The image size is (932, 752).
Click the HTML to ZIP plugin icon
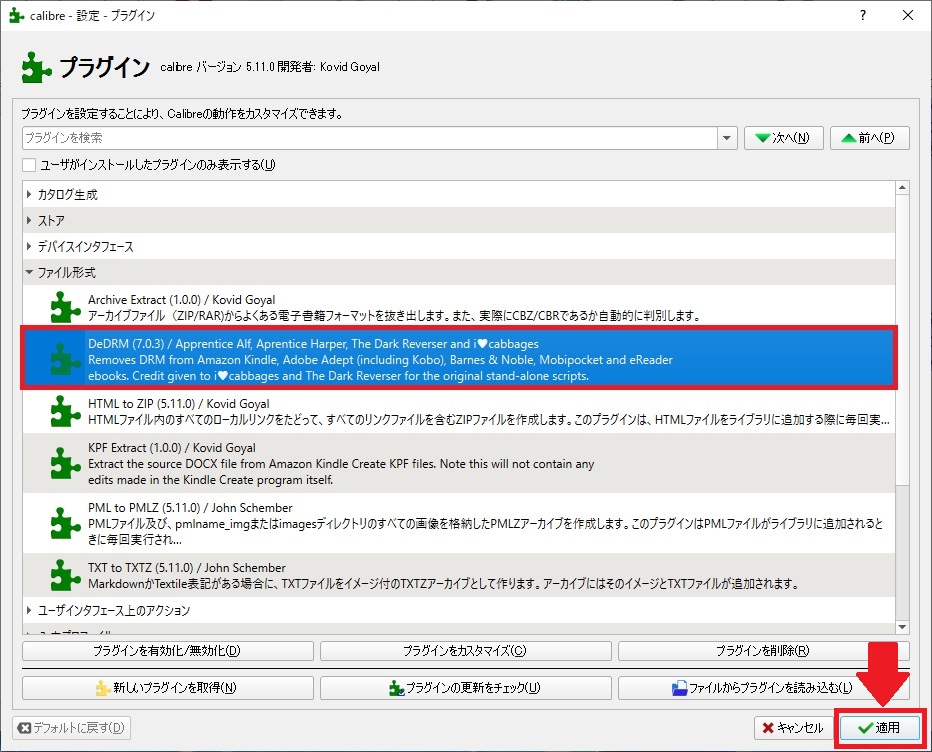65,411
